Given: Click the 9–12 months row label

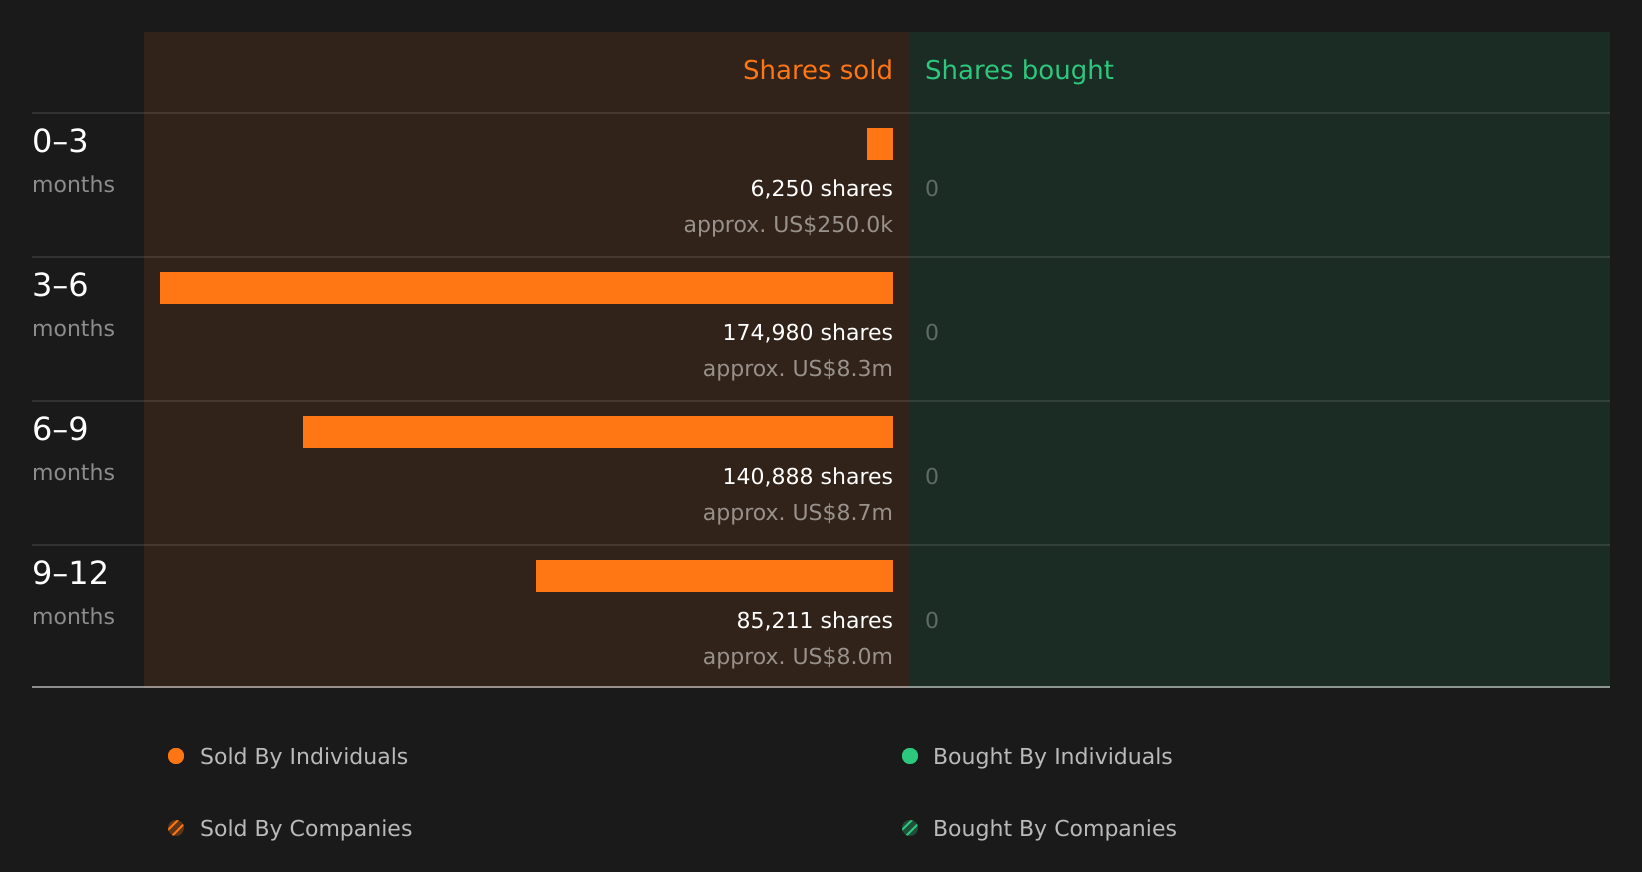Looking at the screenshot, I should point(73,593).
